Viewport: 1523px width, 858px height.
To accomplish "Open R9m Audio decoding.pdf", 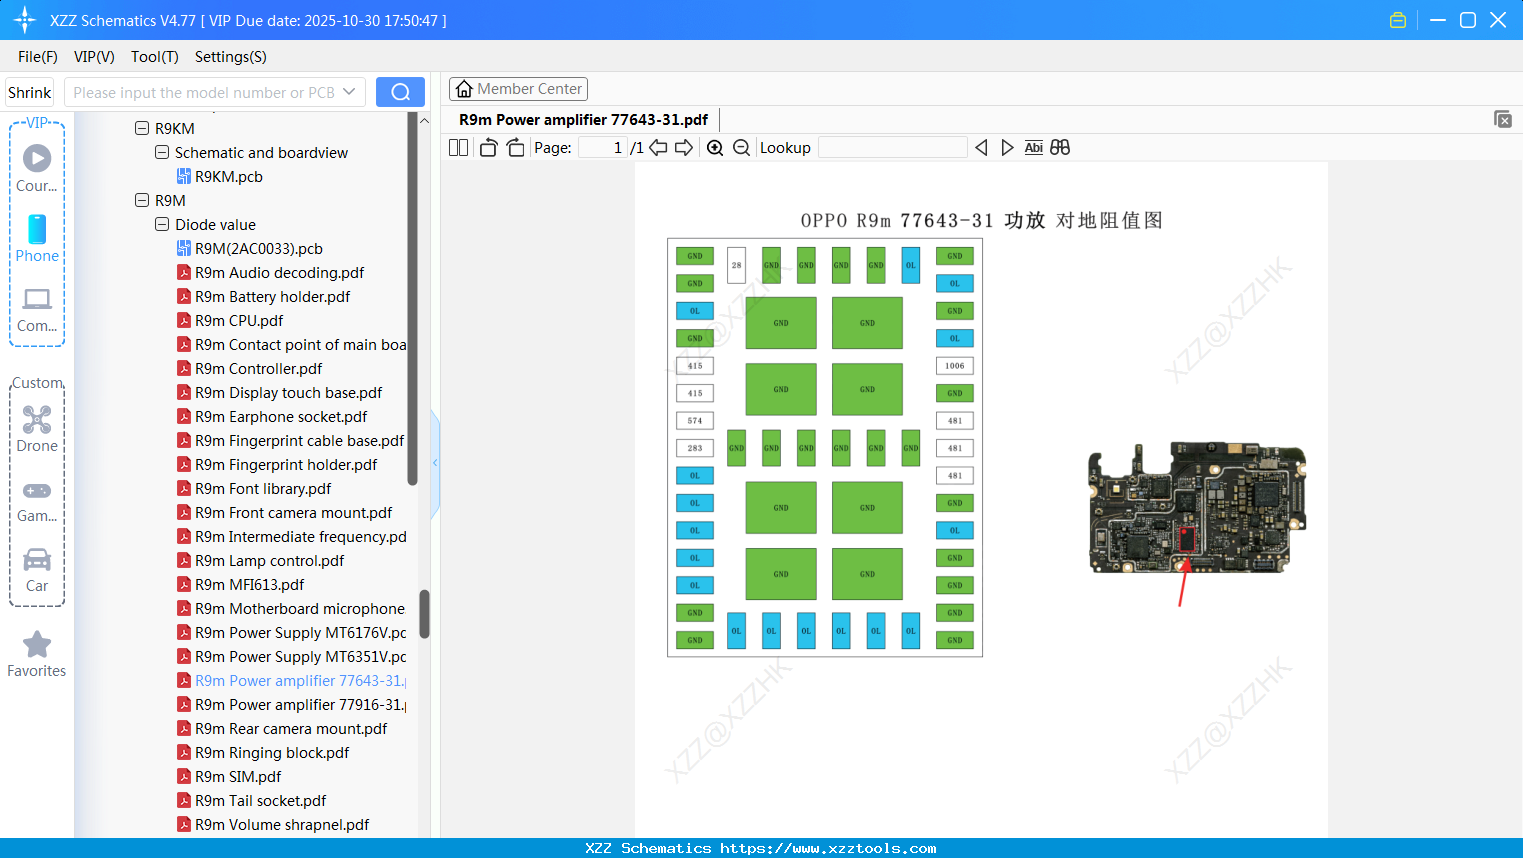I will click(x=270, y=272).
